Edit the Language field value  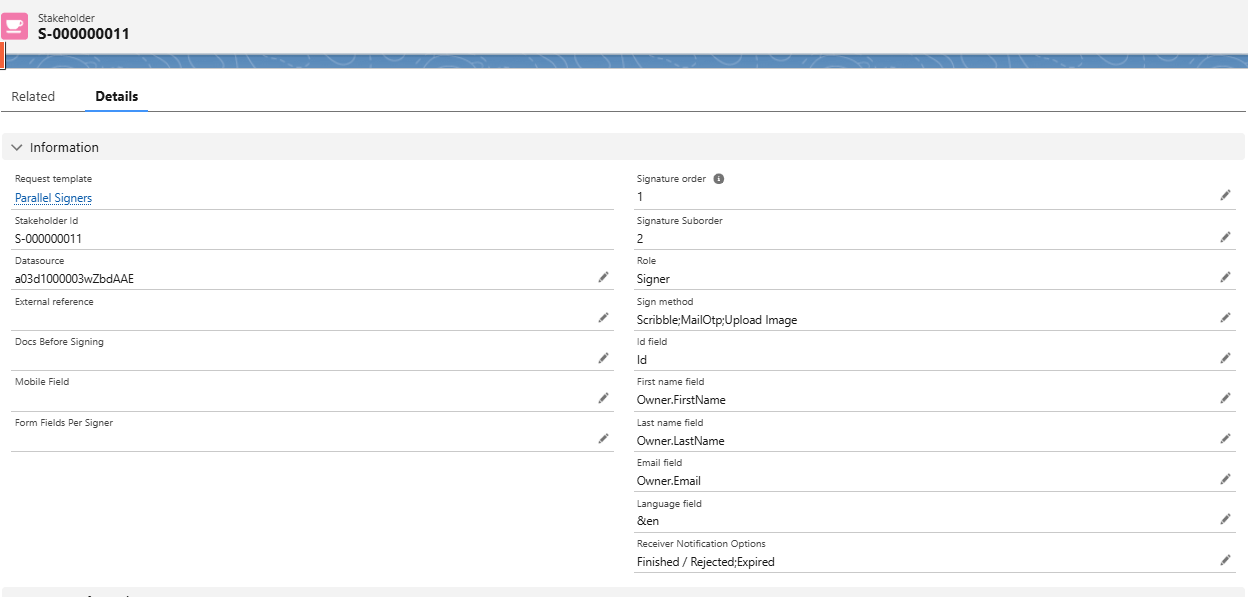tap(1225, 520)
